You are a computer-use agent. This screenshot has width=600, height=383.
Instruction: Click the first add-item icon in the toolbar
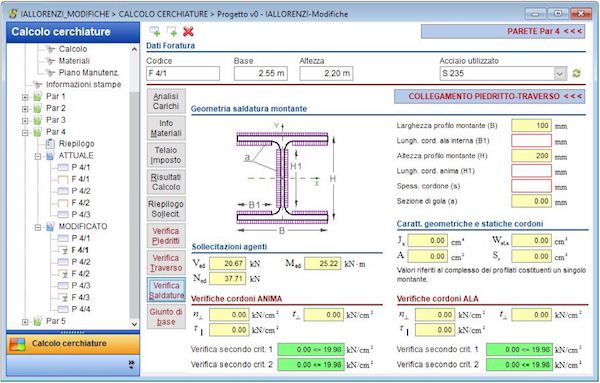pyautogui.click(x=155, y=31)
